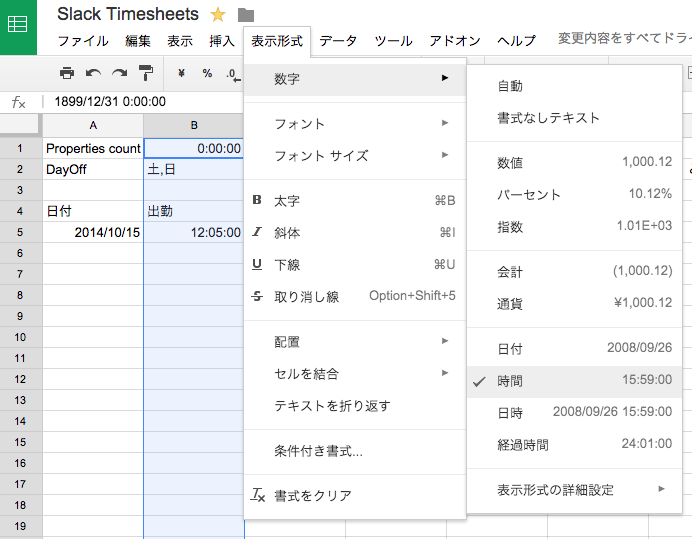Select row 10 header

click(20, 337)
